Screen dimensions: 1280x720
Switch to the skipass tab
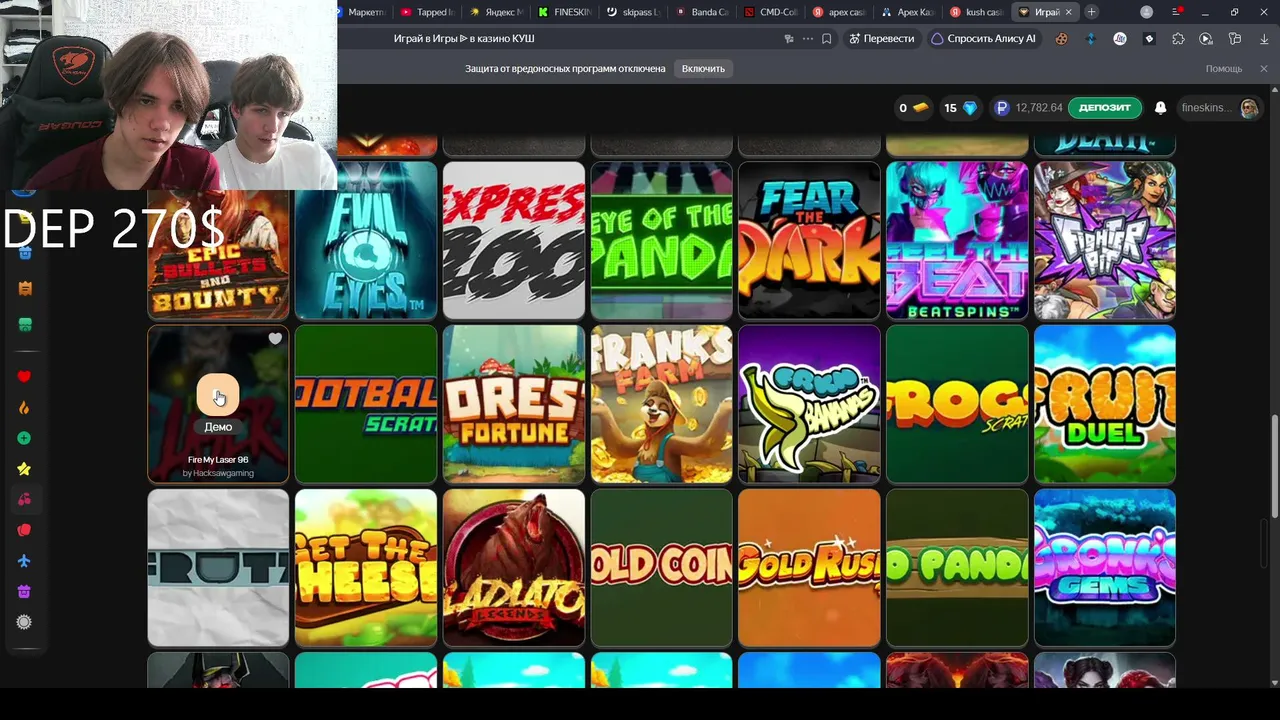point(634,12)
